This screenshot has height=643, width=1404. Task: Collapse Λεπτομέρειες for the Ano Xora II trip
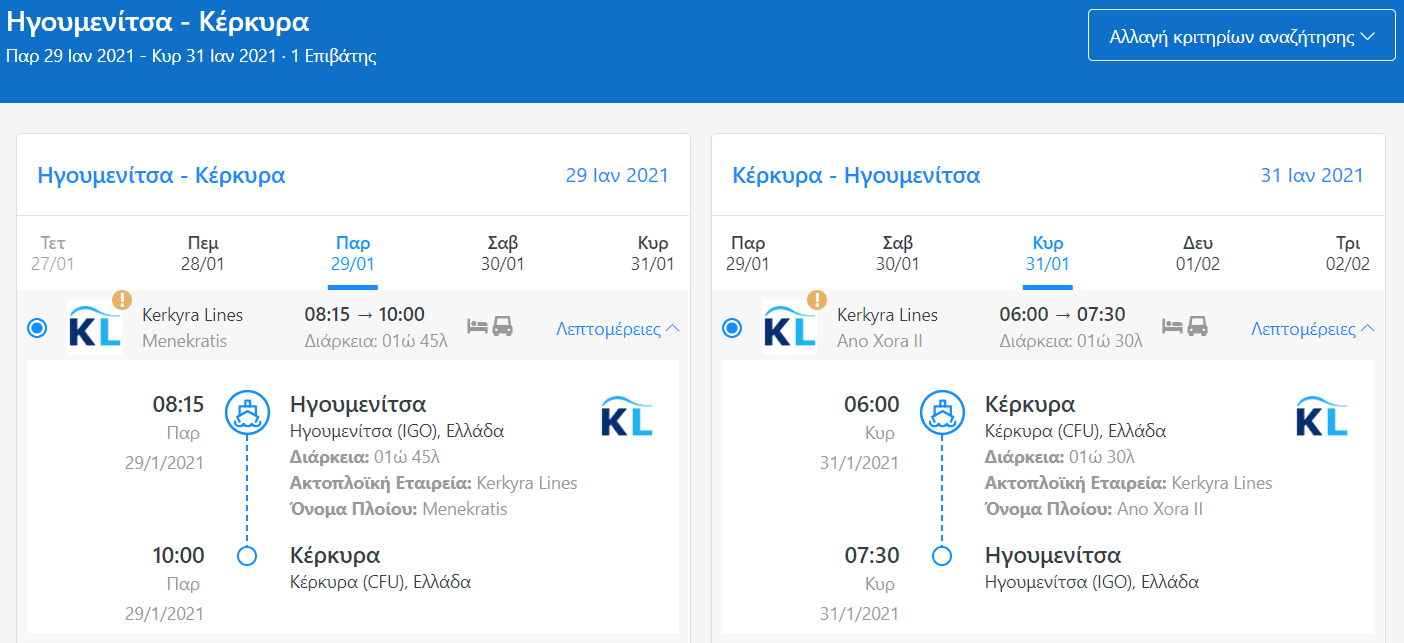[1312, 328]
